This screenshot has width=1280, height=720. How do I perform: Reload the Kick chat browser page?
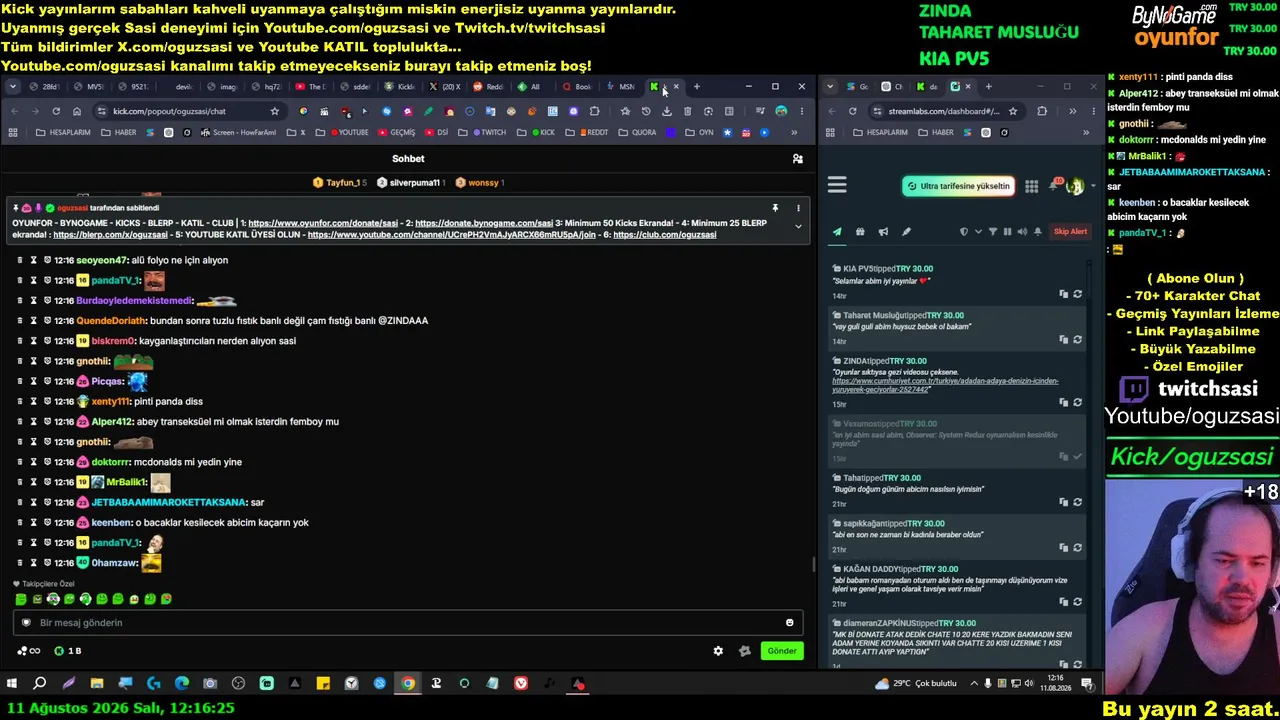56,111
